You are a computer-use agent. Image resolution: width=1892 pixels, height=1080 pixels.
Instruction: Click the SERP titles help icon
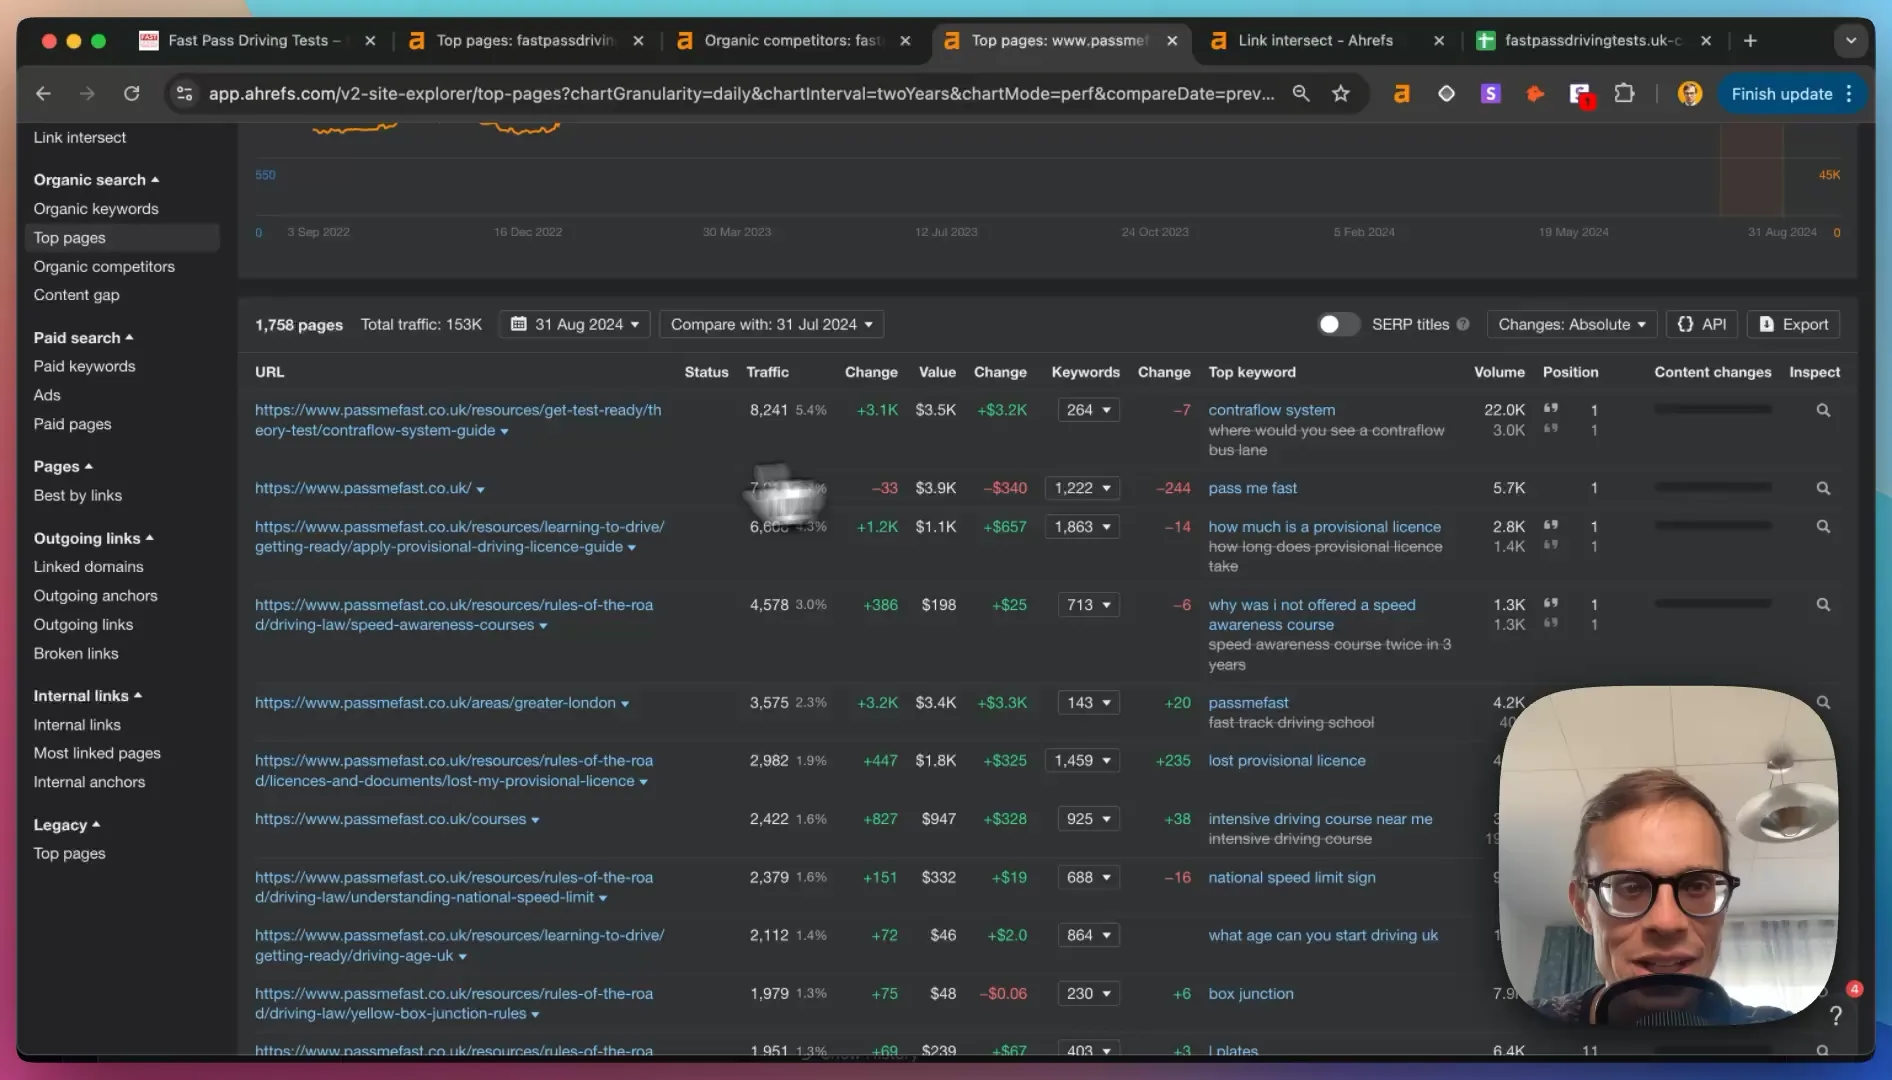click(x=1463, y=324)
